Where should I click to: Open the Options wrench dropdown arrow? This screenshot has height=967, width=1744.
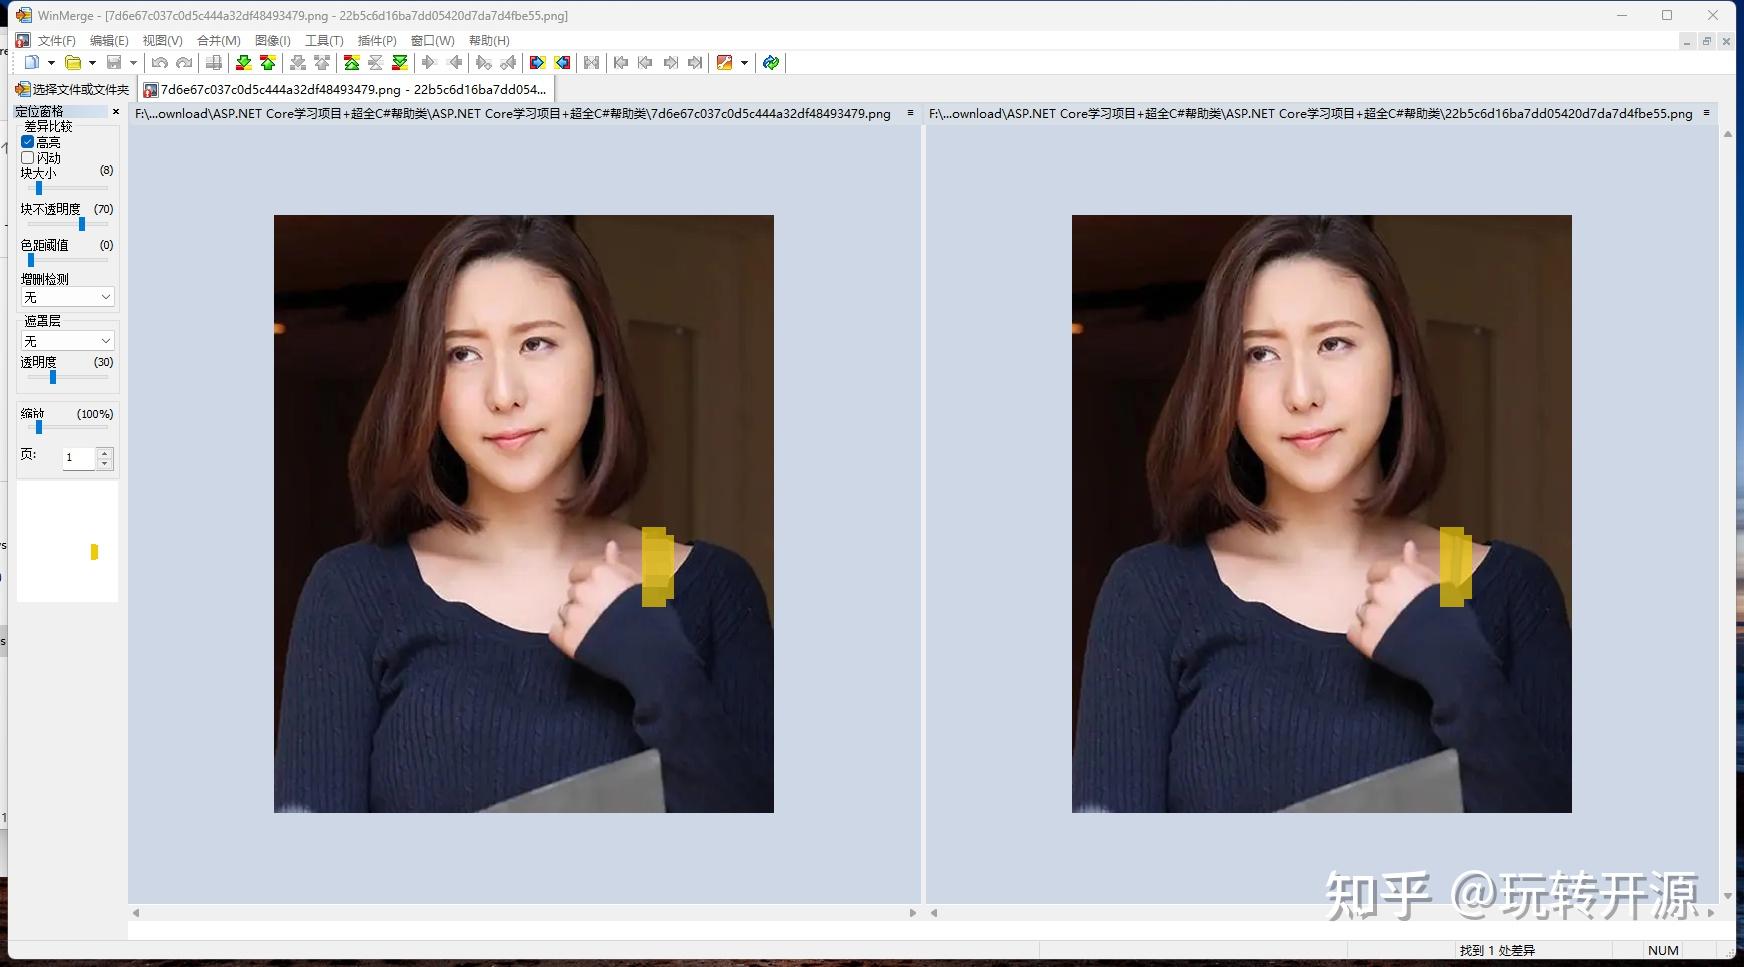click(x=744, y=63)
